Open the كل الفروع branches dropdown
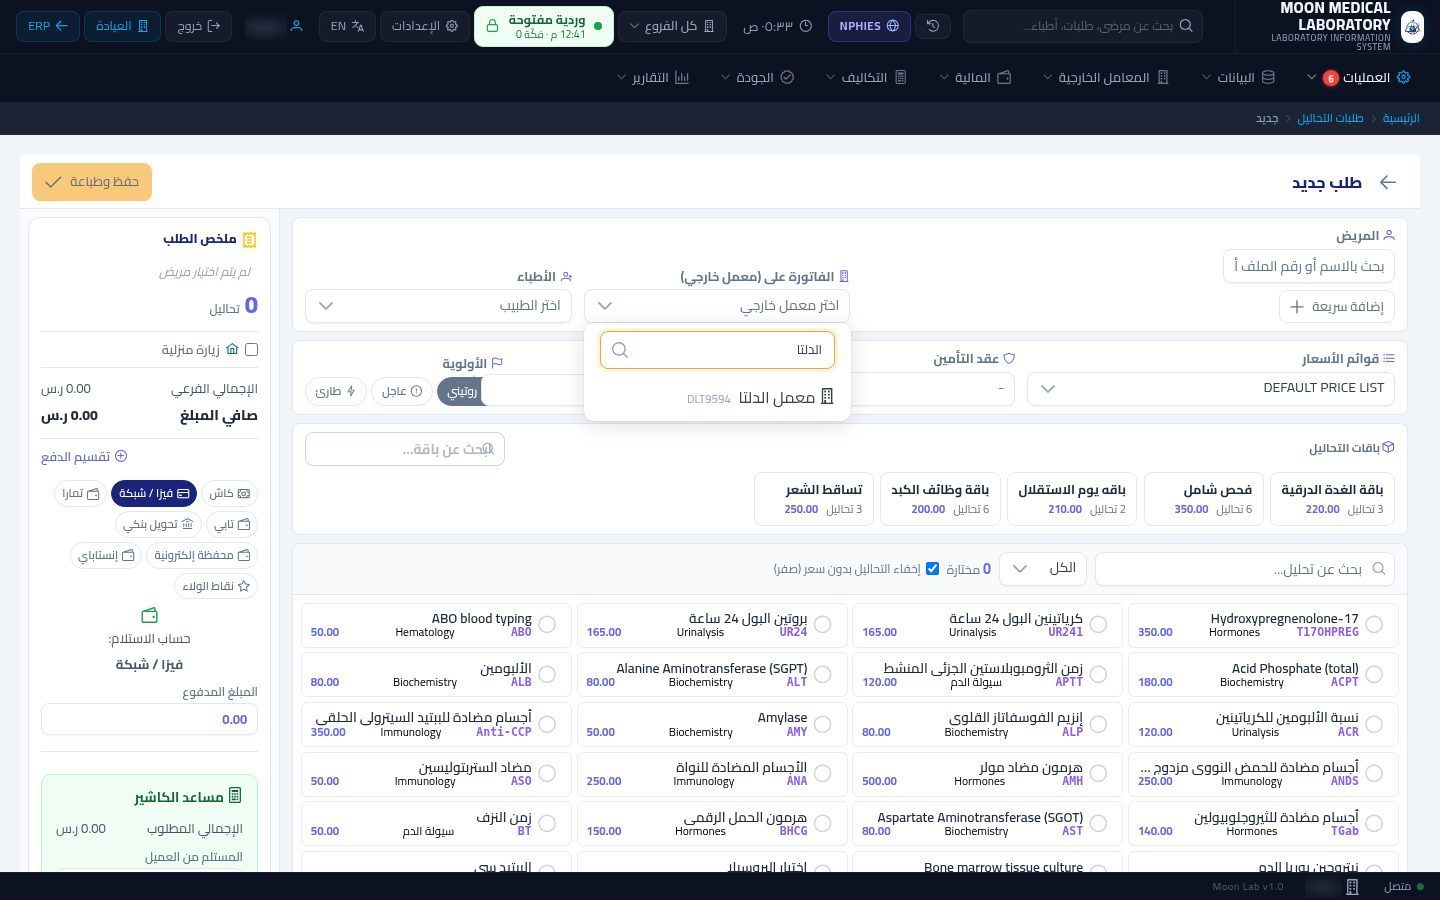Image resolution: width=1440 pixels, height=900 pixels. [672, 26]
